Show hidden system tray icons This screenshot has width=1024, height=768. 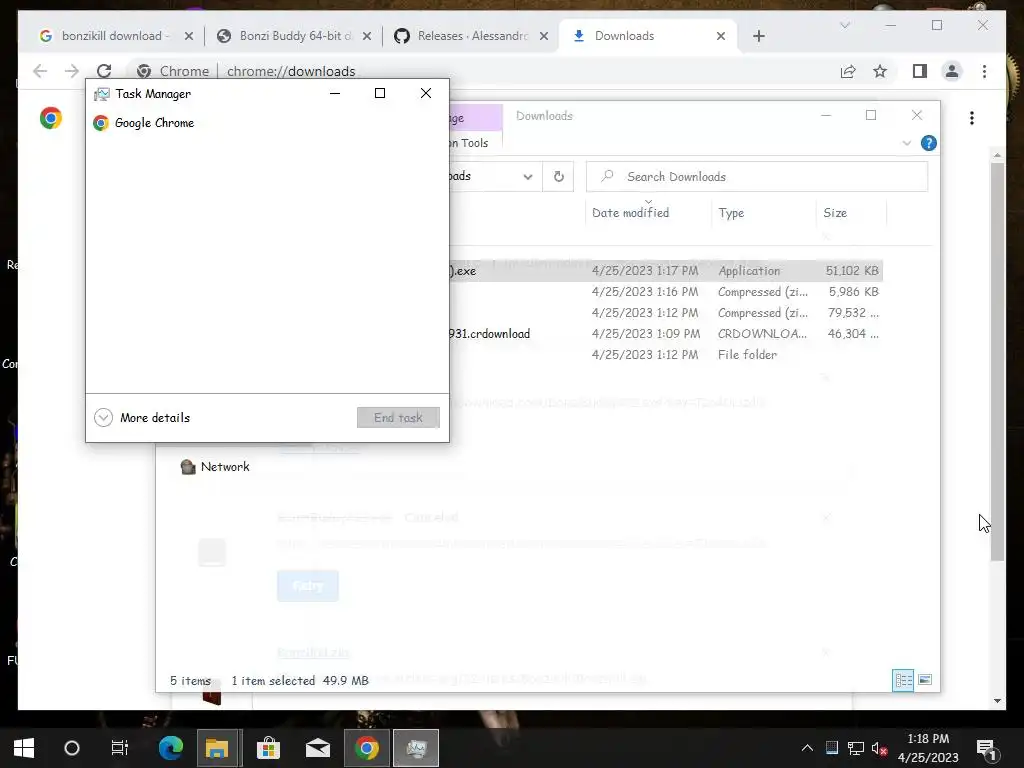pos(807,748)
